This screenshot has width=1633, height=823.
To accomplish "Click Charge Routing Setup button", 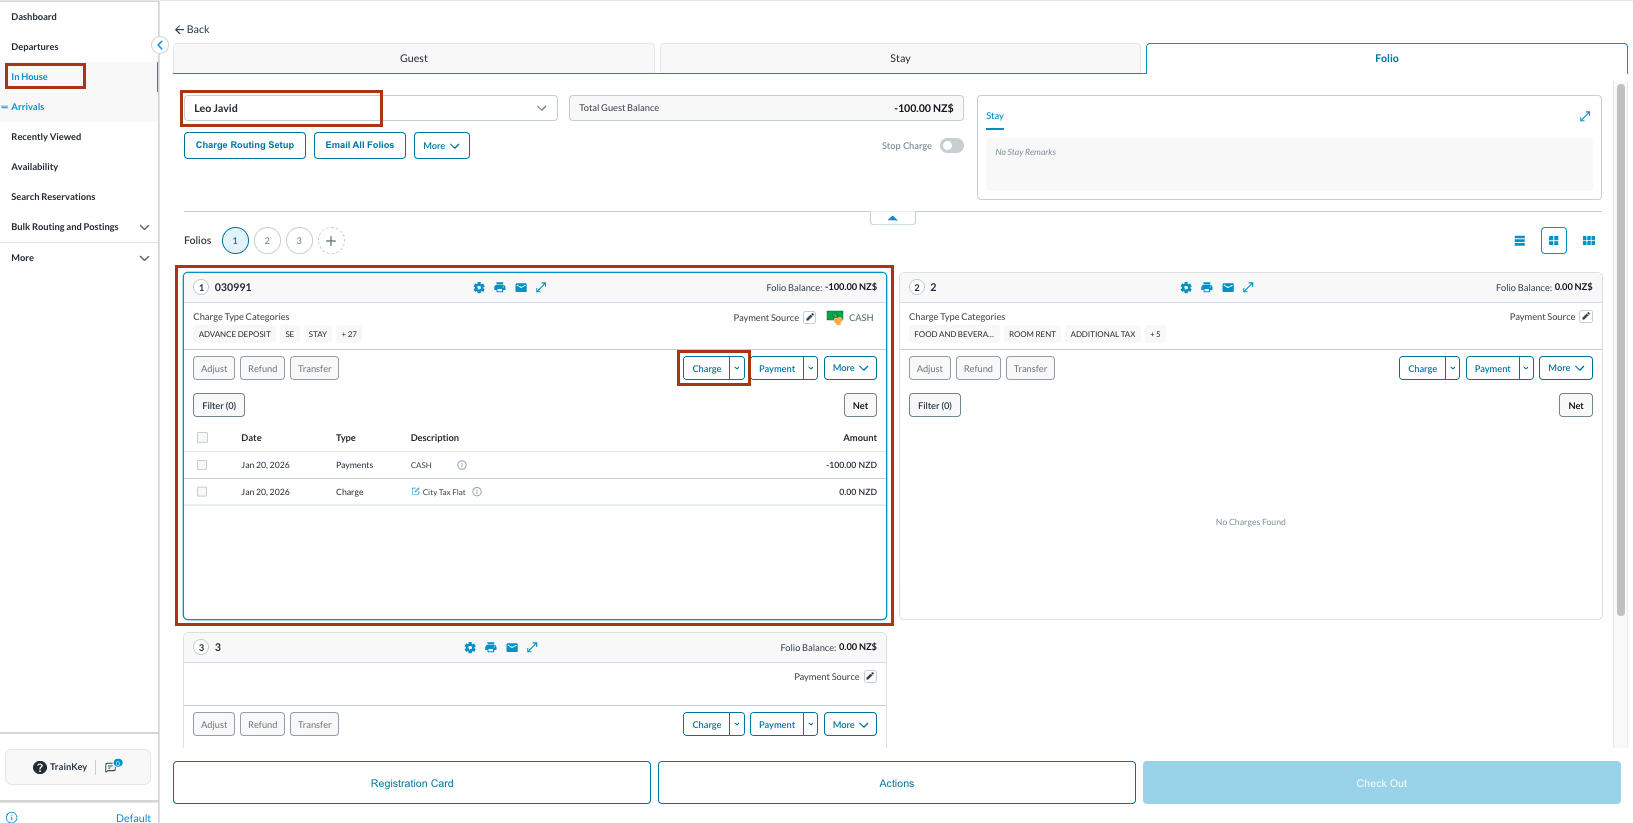I will (245, 145).
